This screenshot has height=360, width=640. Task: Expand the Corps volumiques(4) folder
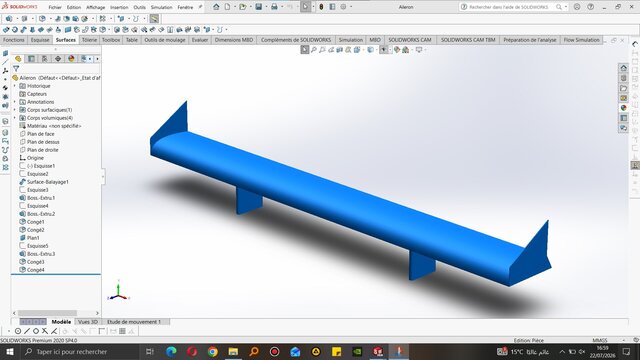(x=15, y=118)
